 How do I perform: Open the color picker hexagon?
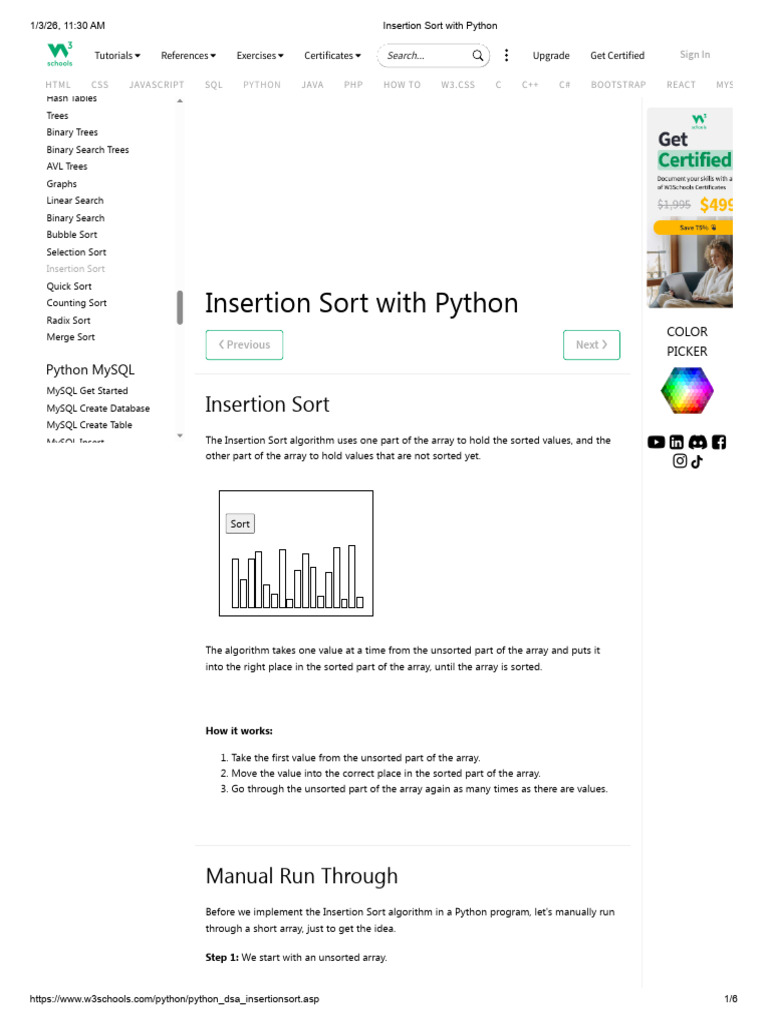687,391
